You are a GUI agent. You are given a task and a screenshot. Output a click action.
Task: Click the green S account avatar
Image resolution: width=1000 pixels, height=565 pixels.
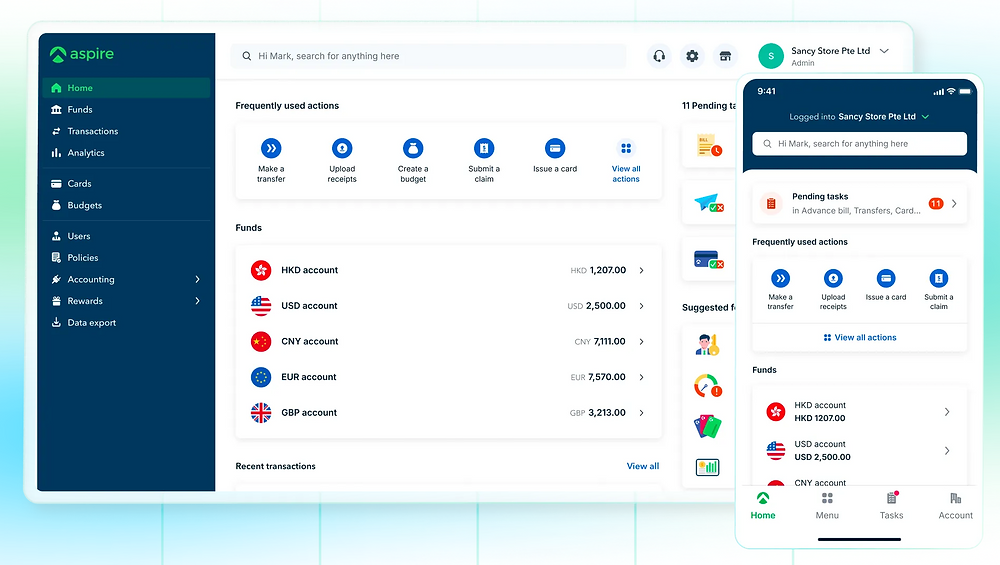tap(771, 56)
